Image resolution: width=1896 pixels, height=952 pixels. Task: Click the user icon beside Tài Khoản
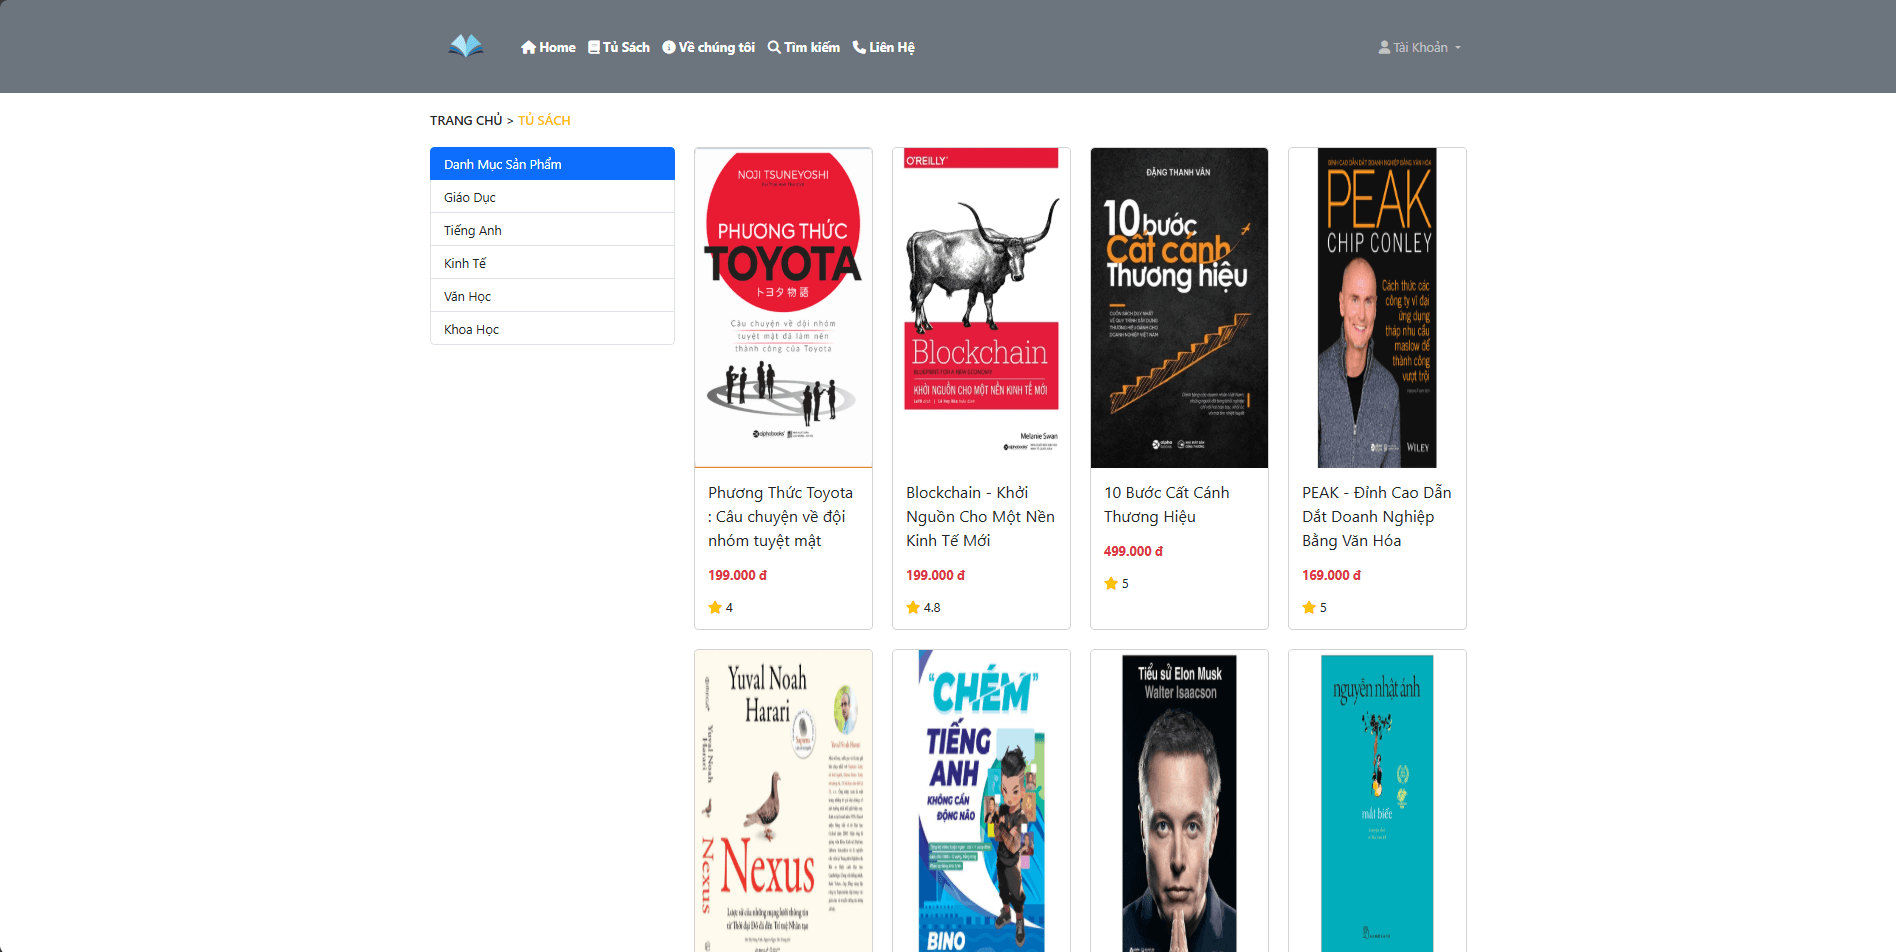point(1384,47)
